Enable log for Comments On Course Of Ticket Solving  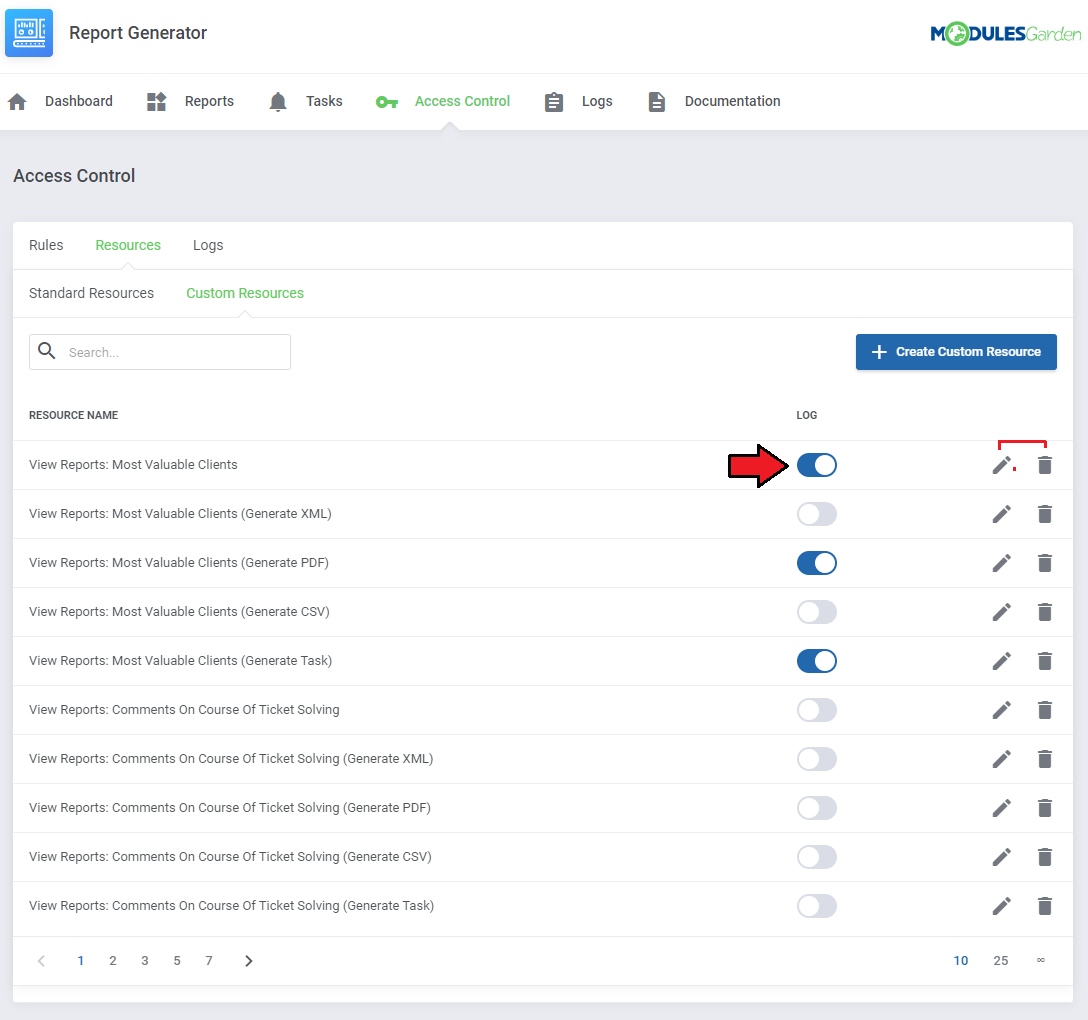pos(817,711)
